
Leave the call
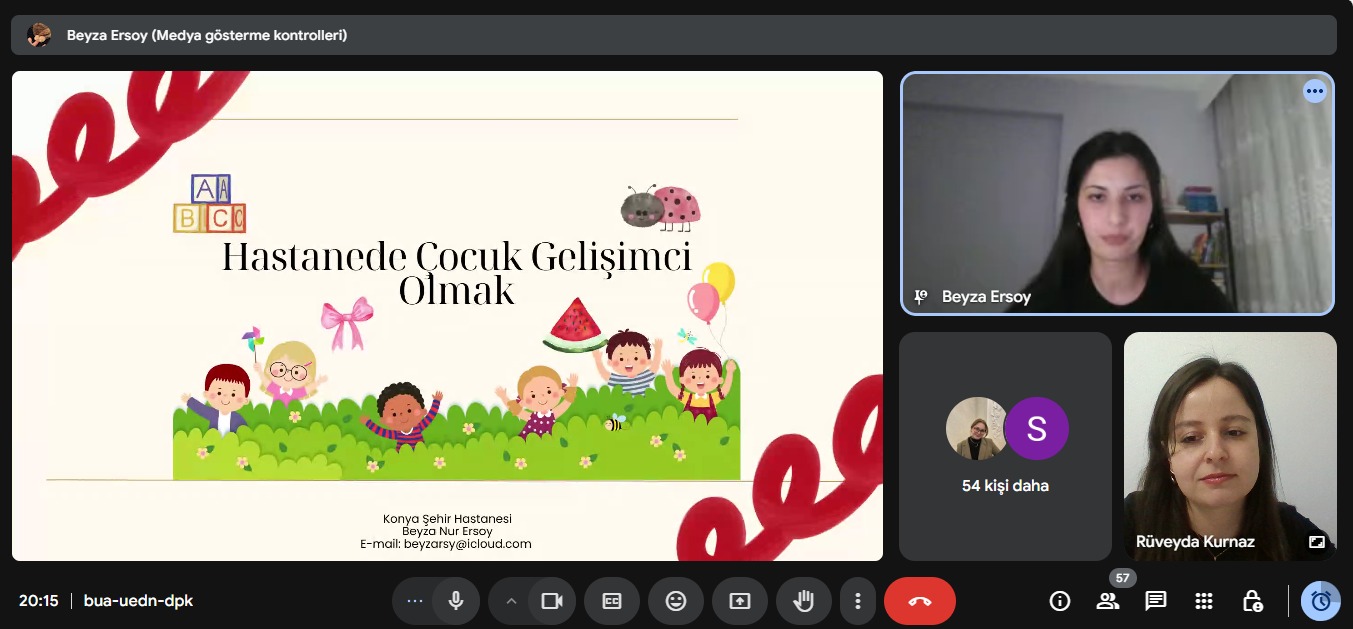(x=918, y=601)
